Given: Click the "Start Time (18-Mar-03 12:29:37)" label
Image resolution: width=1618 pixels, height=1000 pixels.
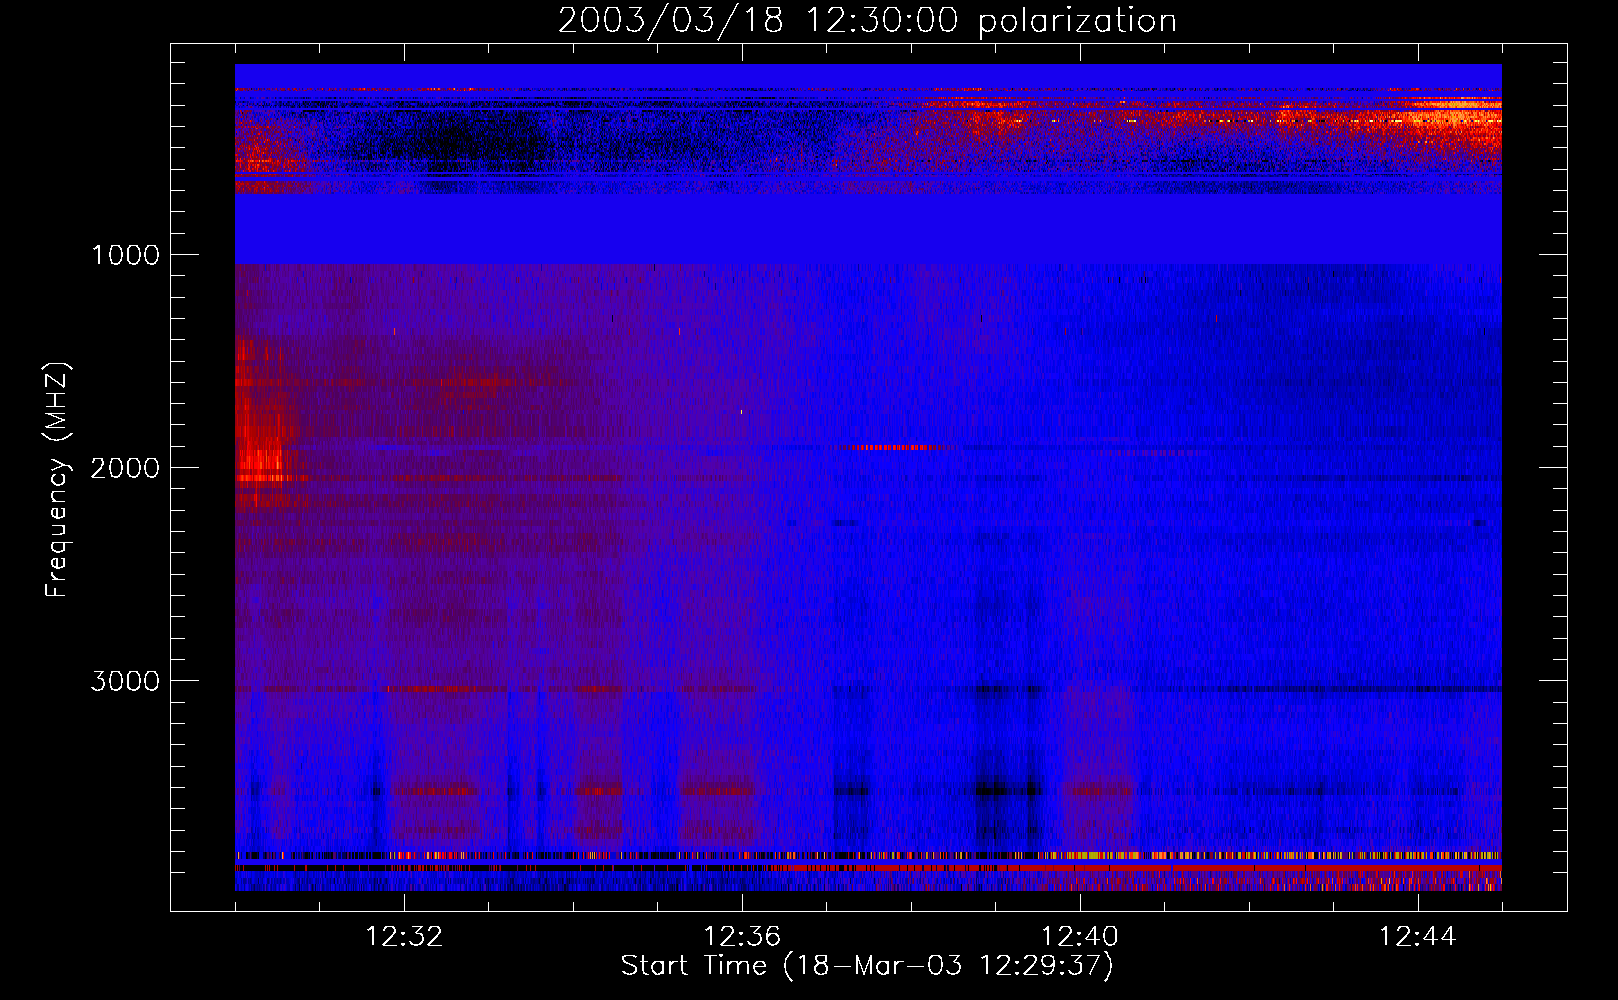Looking at the screenshot, I should click(867, 966).
